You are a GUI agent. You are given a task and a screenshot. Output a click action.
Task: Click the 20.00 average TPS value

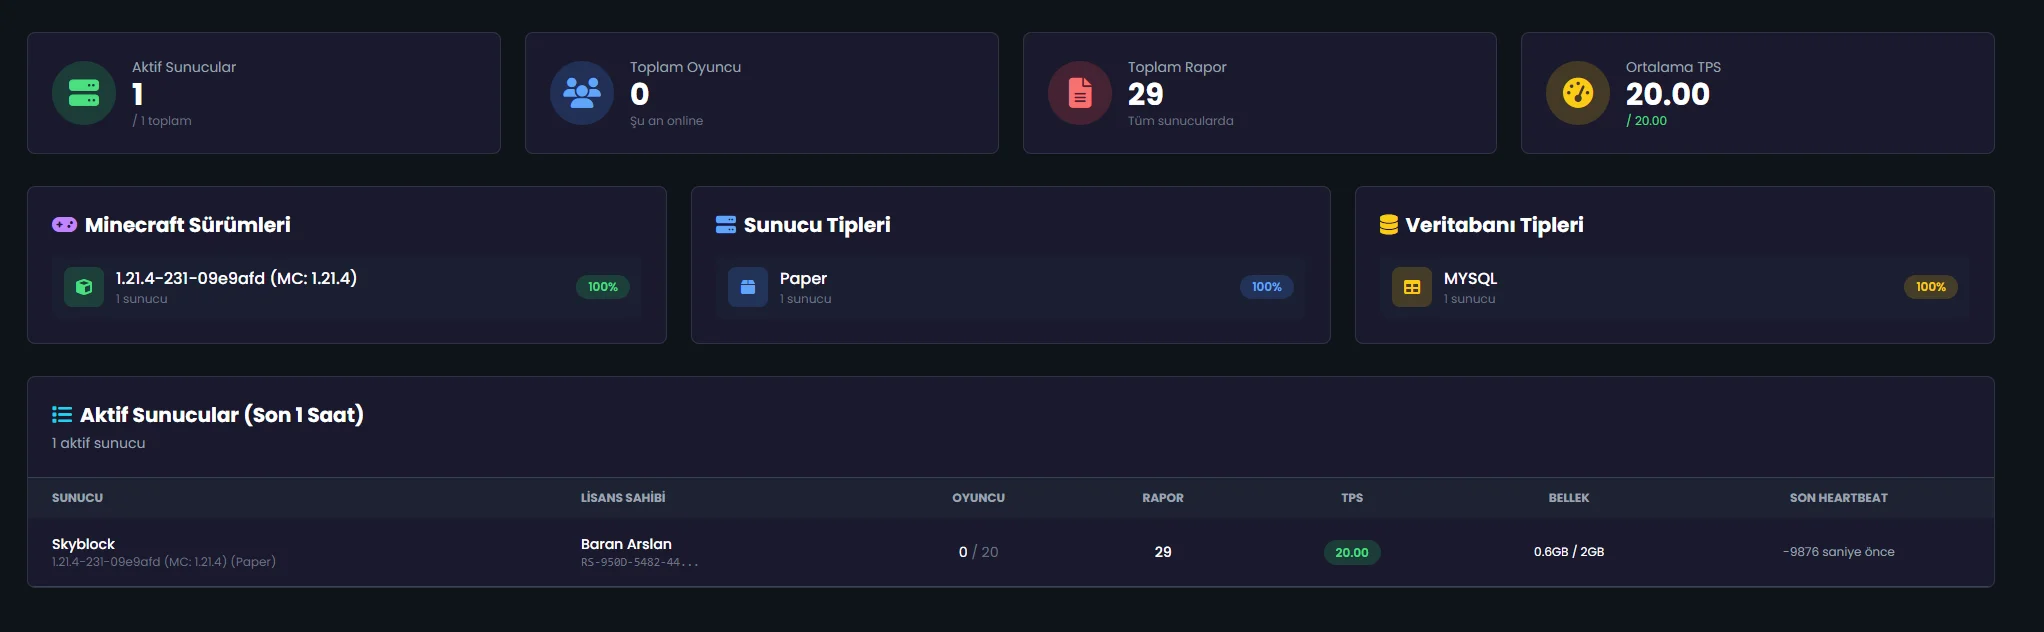point(1668,94)
